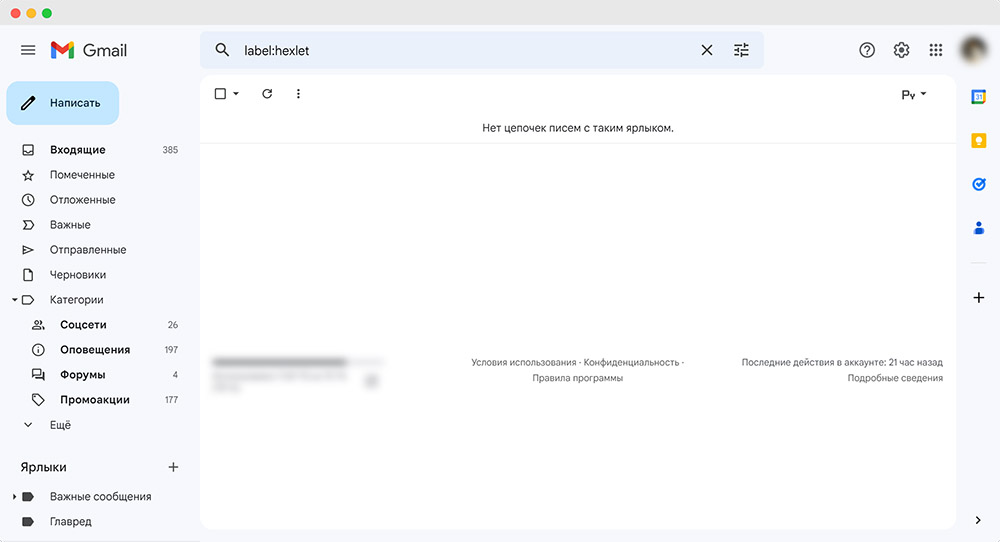Open Google Keep side panel icon
Image resolution: width=1000 pixels, height=542 pixels.
pos(978,140)
